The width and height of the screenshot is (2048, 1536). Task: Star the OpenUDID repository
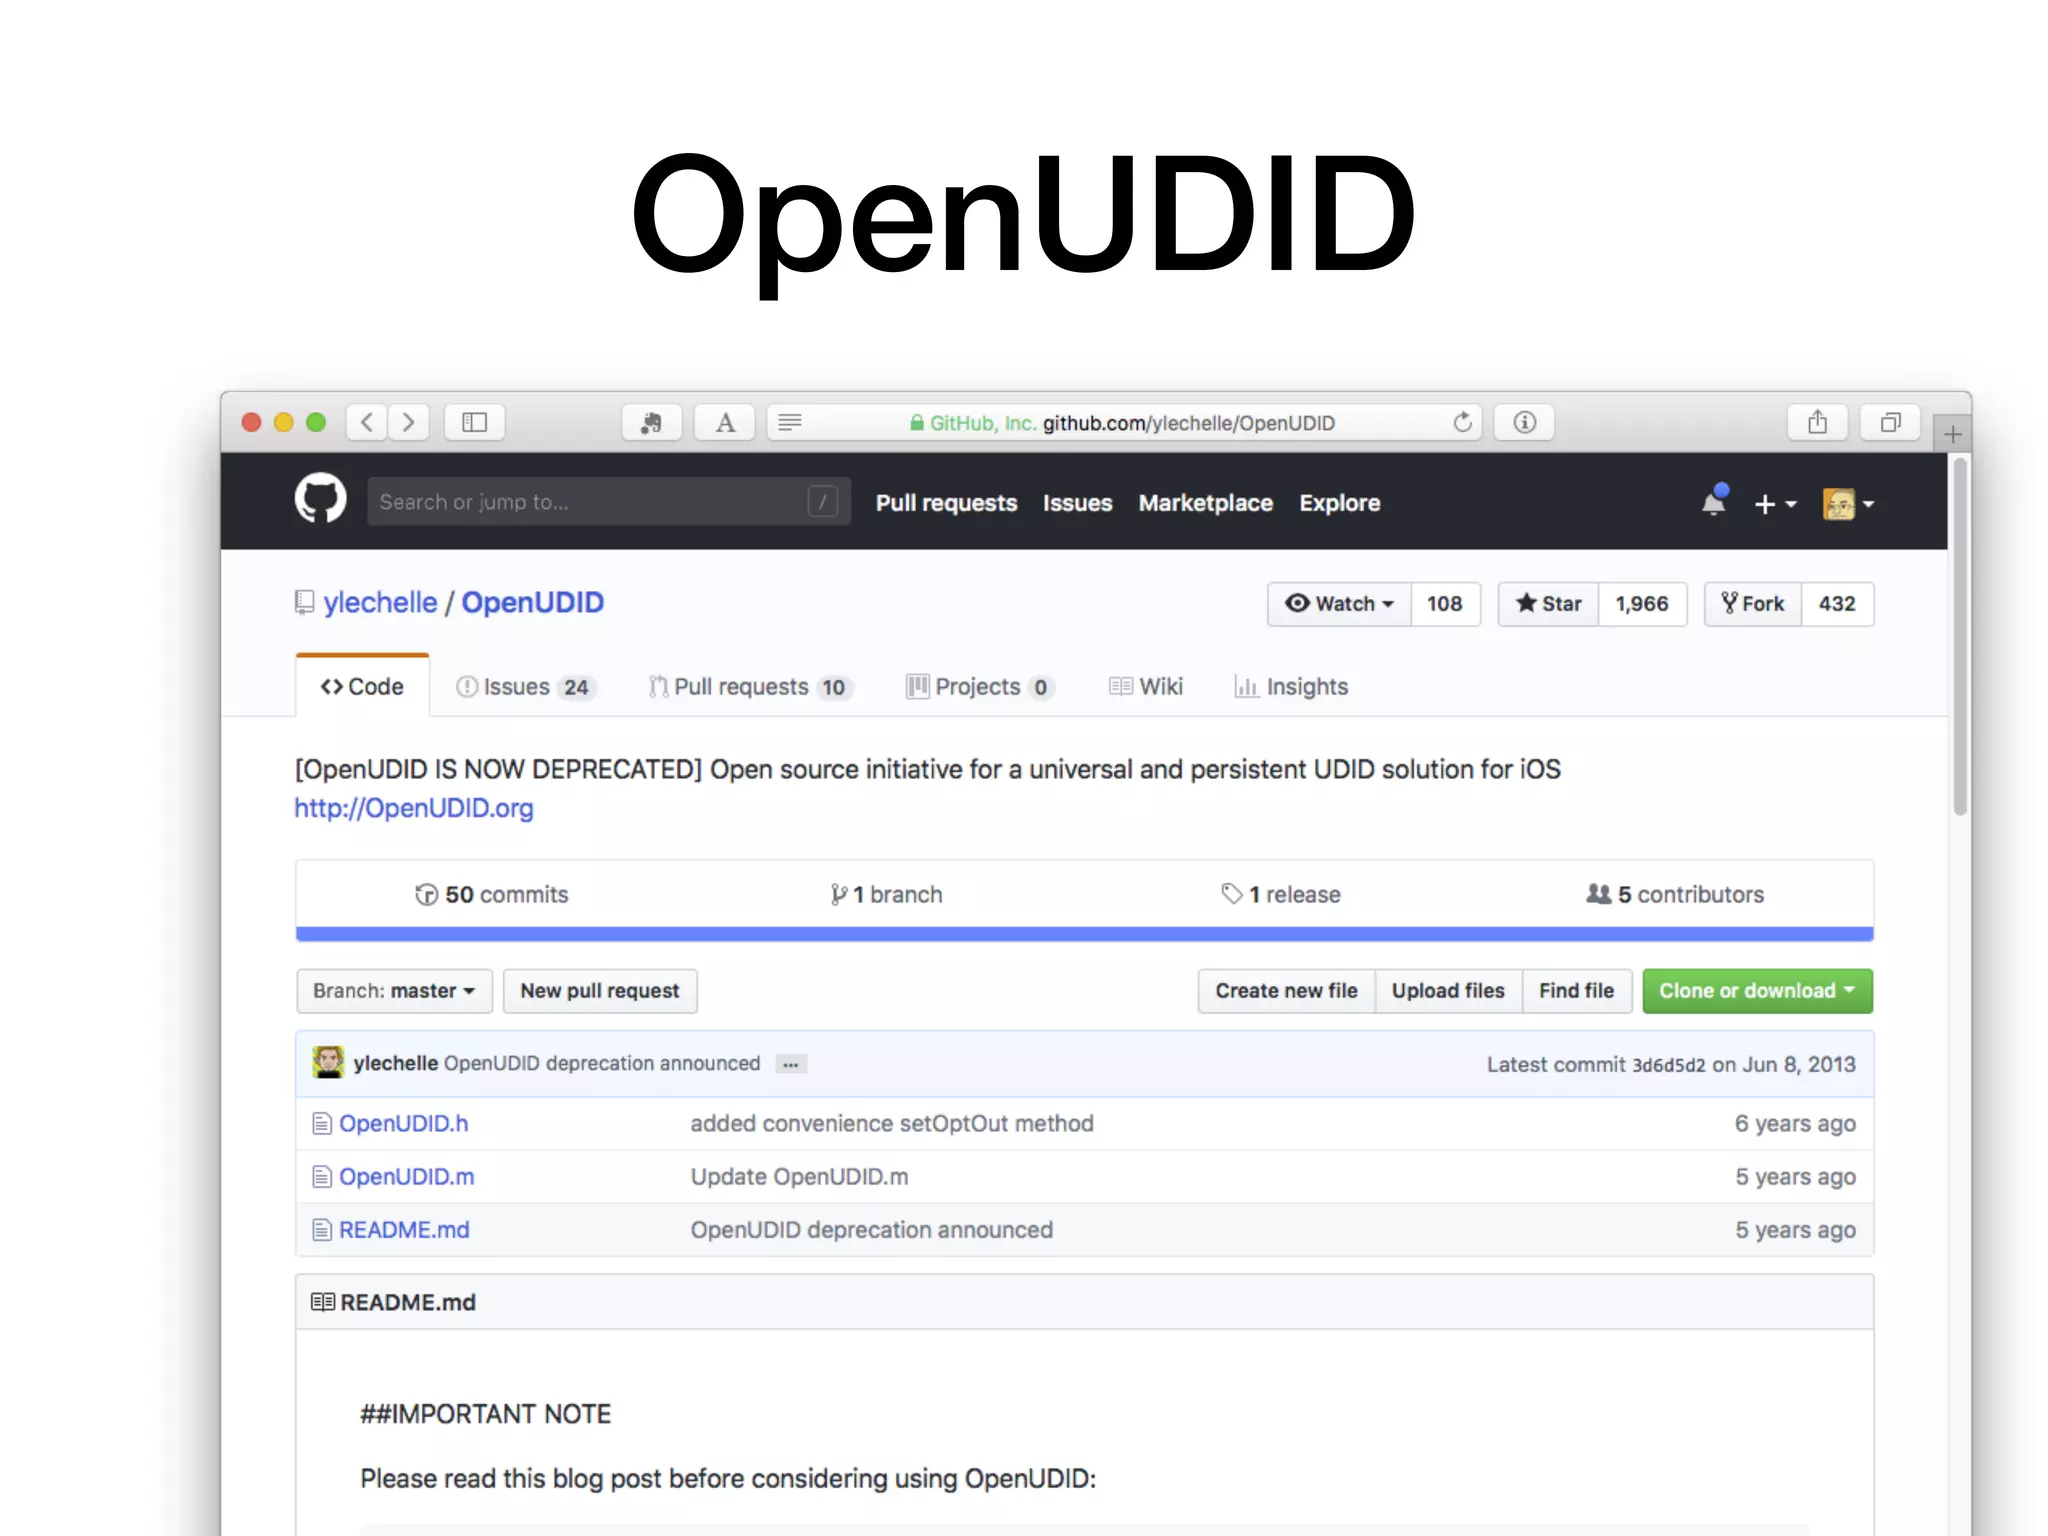pos(1548,604)
